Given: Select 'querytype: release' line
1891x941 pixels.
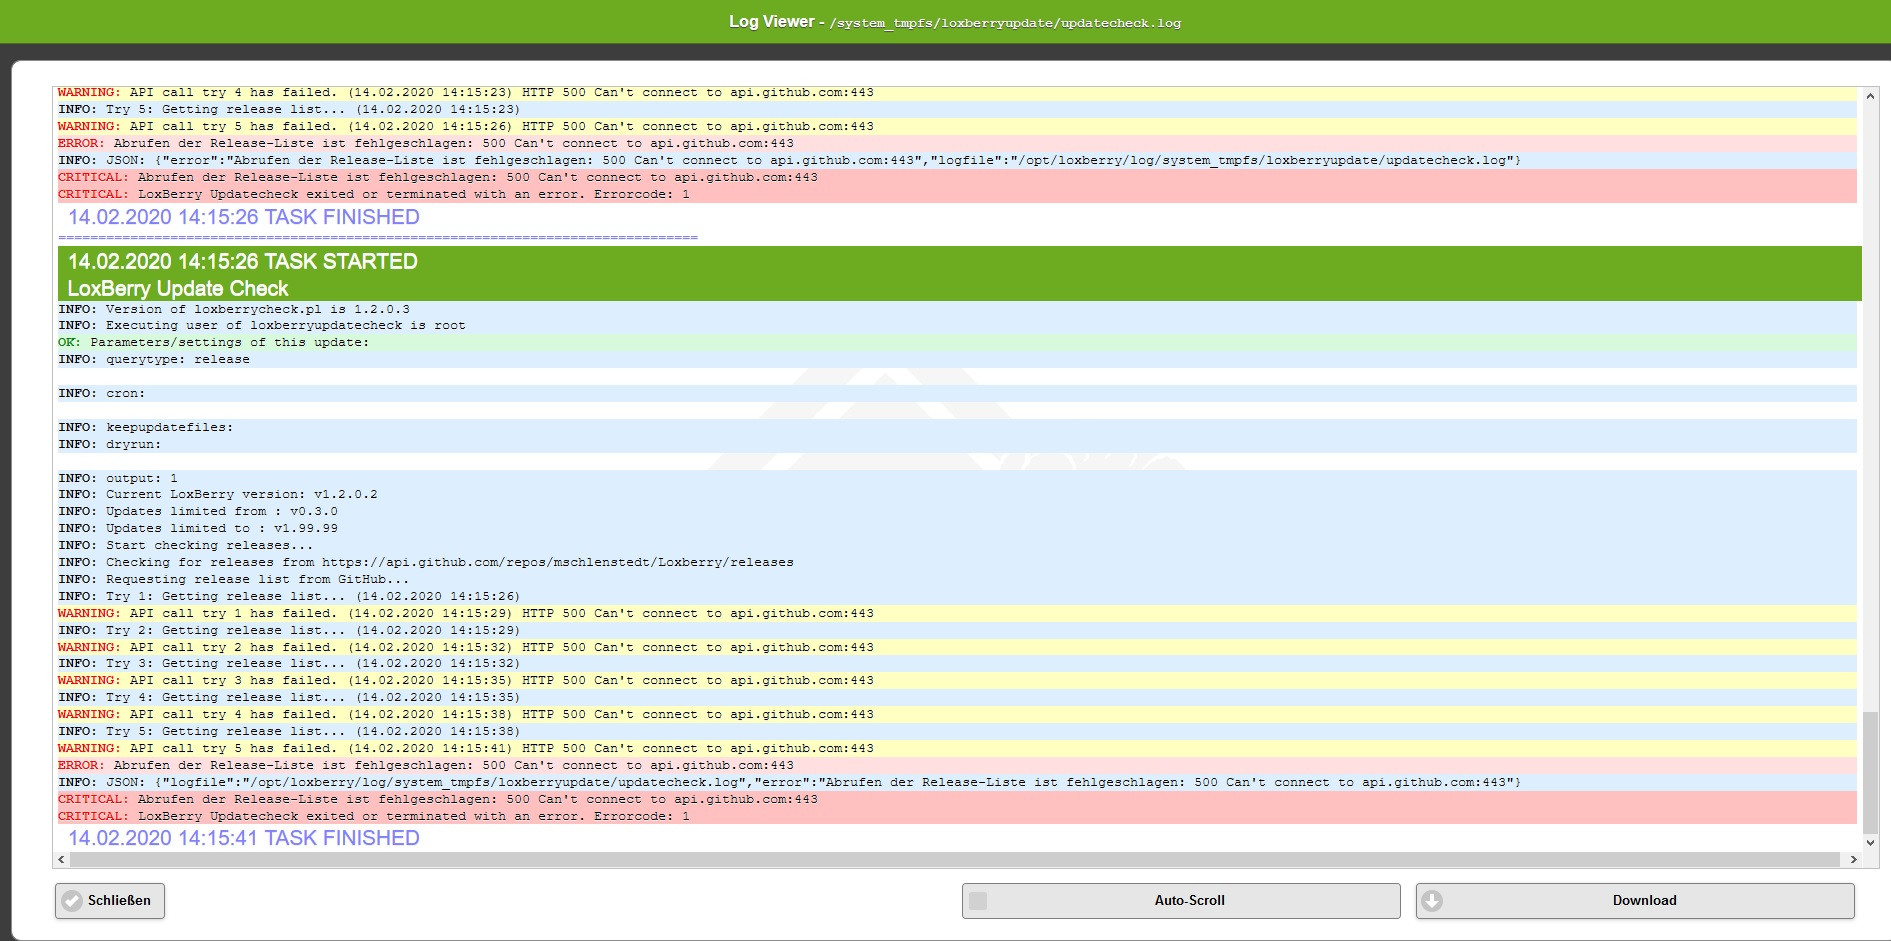Looking at the screenshot, I should click(x=957, y=359).
